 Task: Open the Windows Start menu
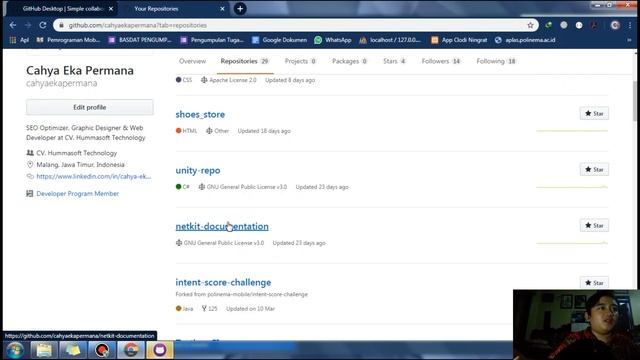click(15, 350)
